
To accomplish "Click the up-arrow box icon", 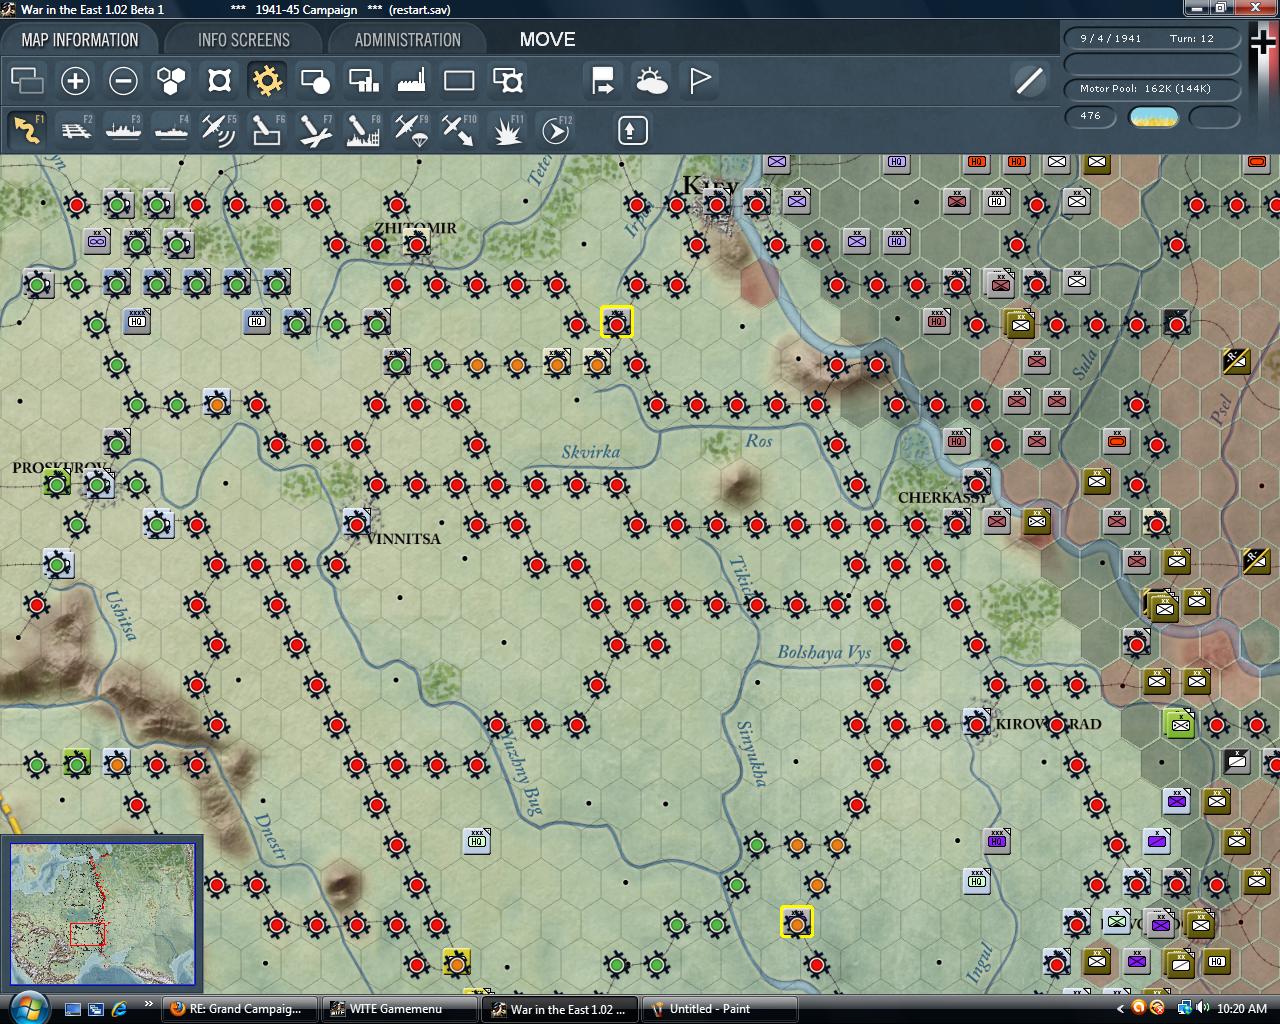I will pyautogui.click(x=633, y=130).
